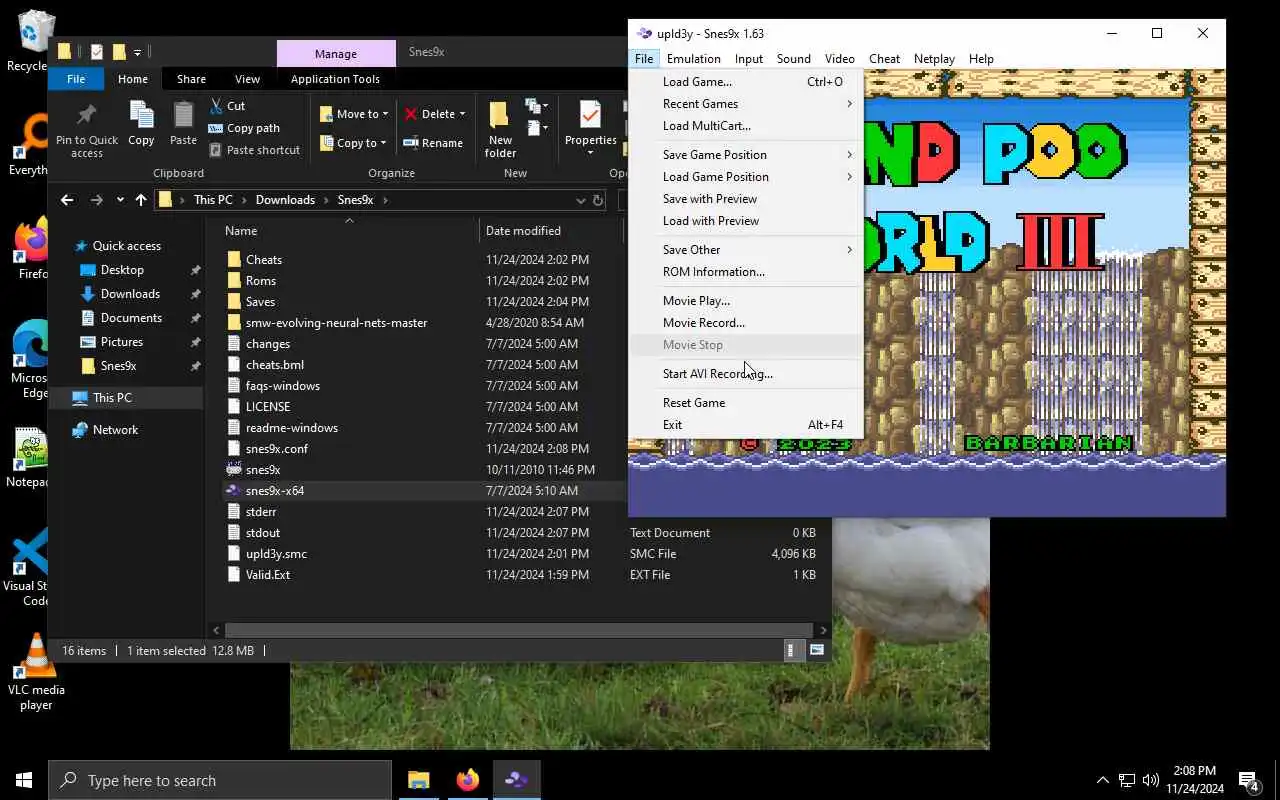Select Downloads in Quick access
This screenshot has width=1280, height=800.
[130, 294]
